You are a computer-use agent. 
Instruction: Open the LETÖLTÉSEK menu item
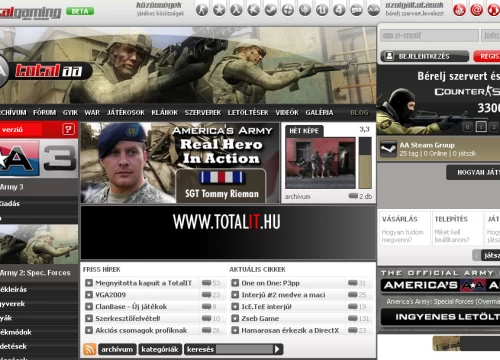(248, 113)
